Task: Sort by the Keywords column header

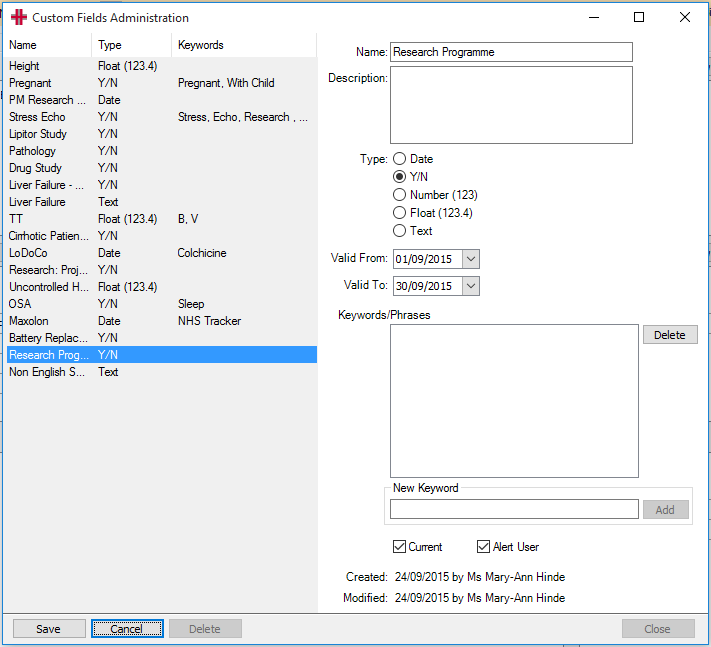Action: pyautogui.click(x=244, y=45)
